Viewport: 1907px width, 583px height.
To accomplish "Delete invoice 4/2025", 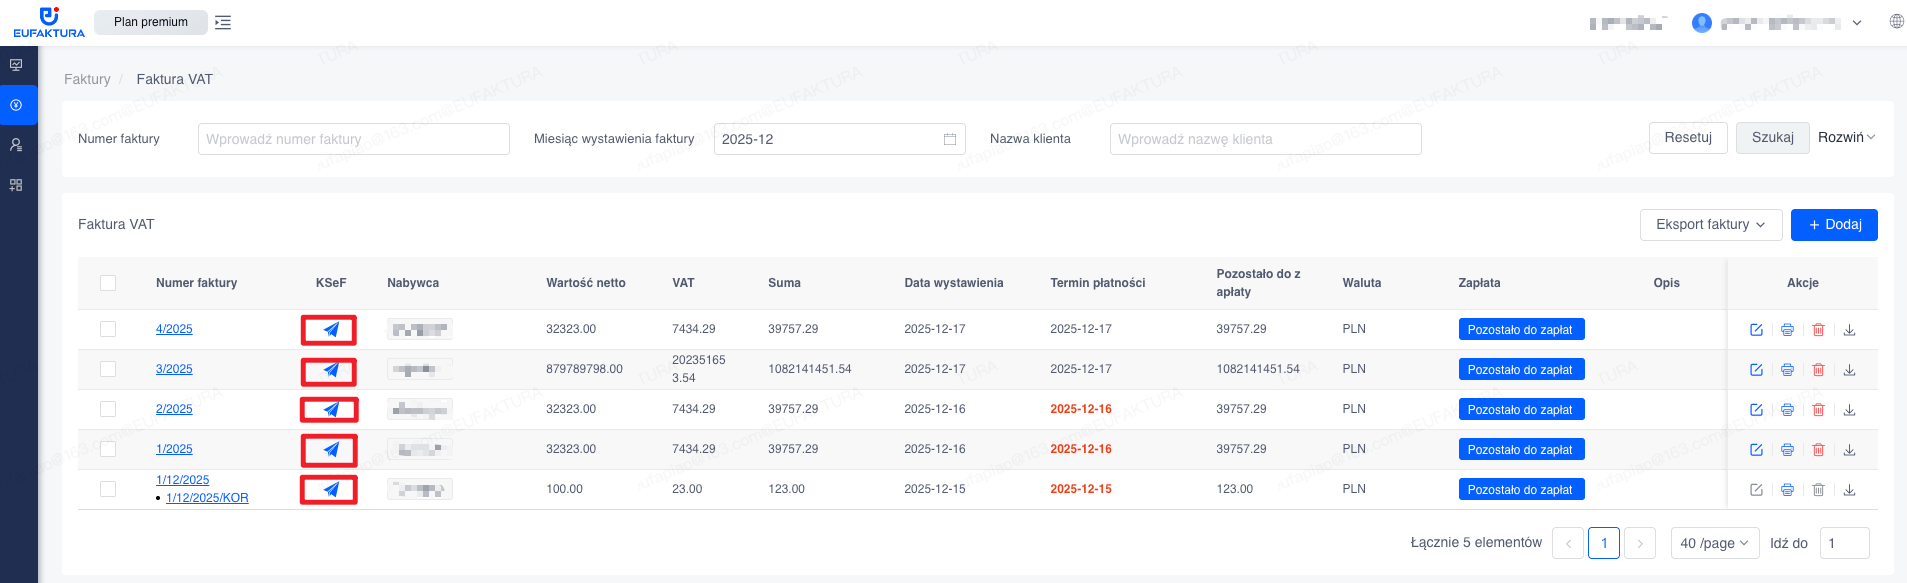I will click(1818, 330).
